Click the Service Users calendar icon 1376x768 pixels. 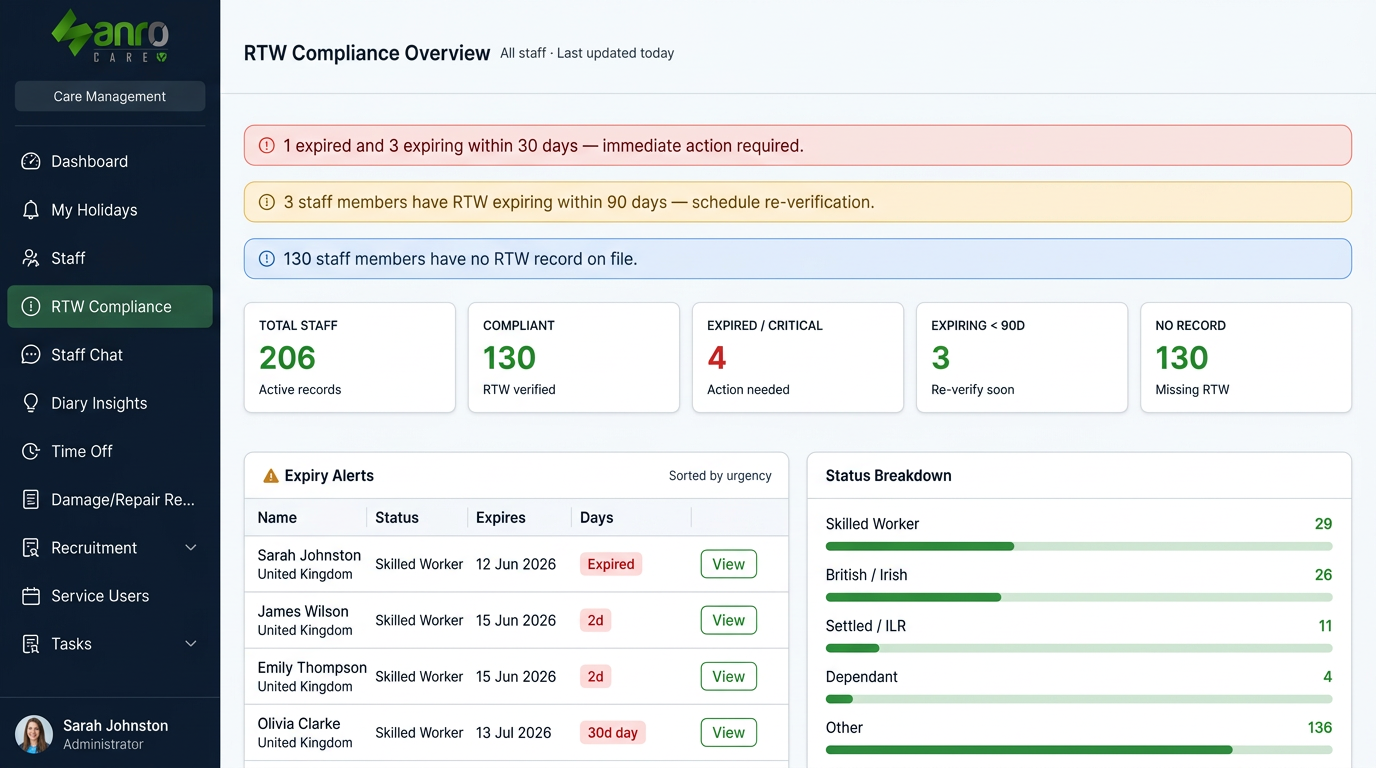tap(31, 596)
